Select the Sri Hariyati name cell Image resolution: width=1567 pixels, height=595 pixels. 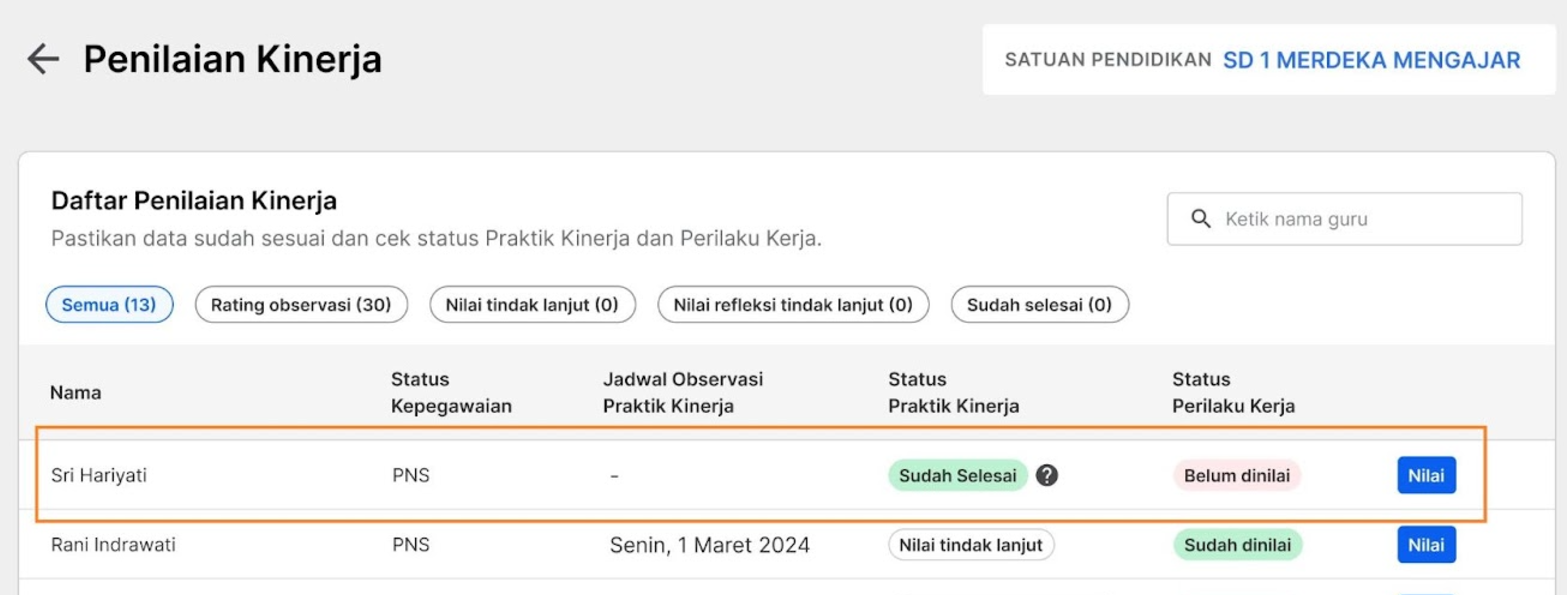[99, 476]
